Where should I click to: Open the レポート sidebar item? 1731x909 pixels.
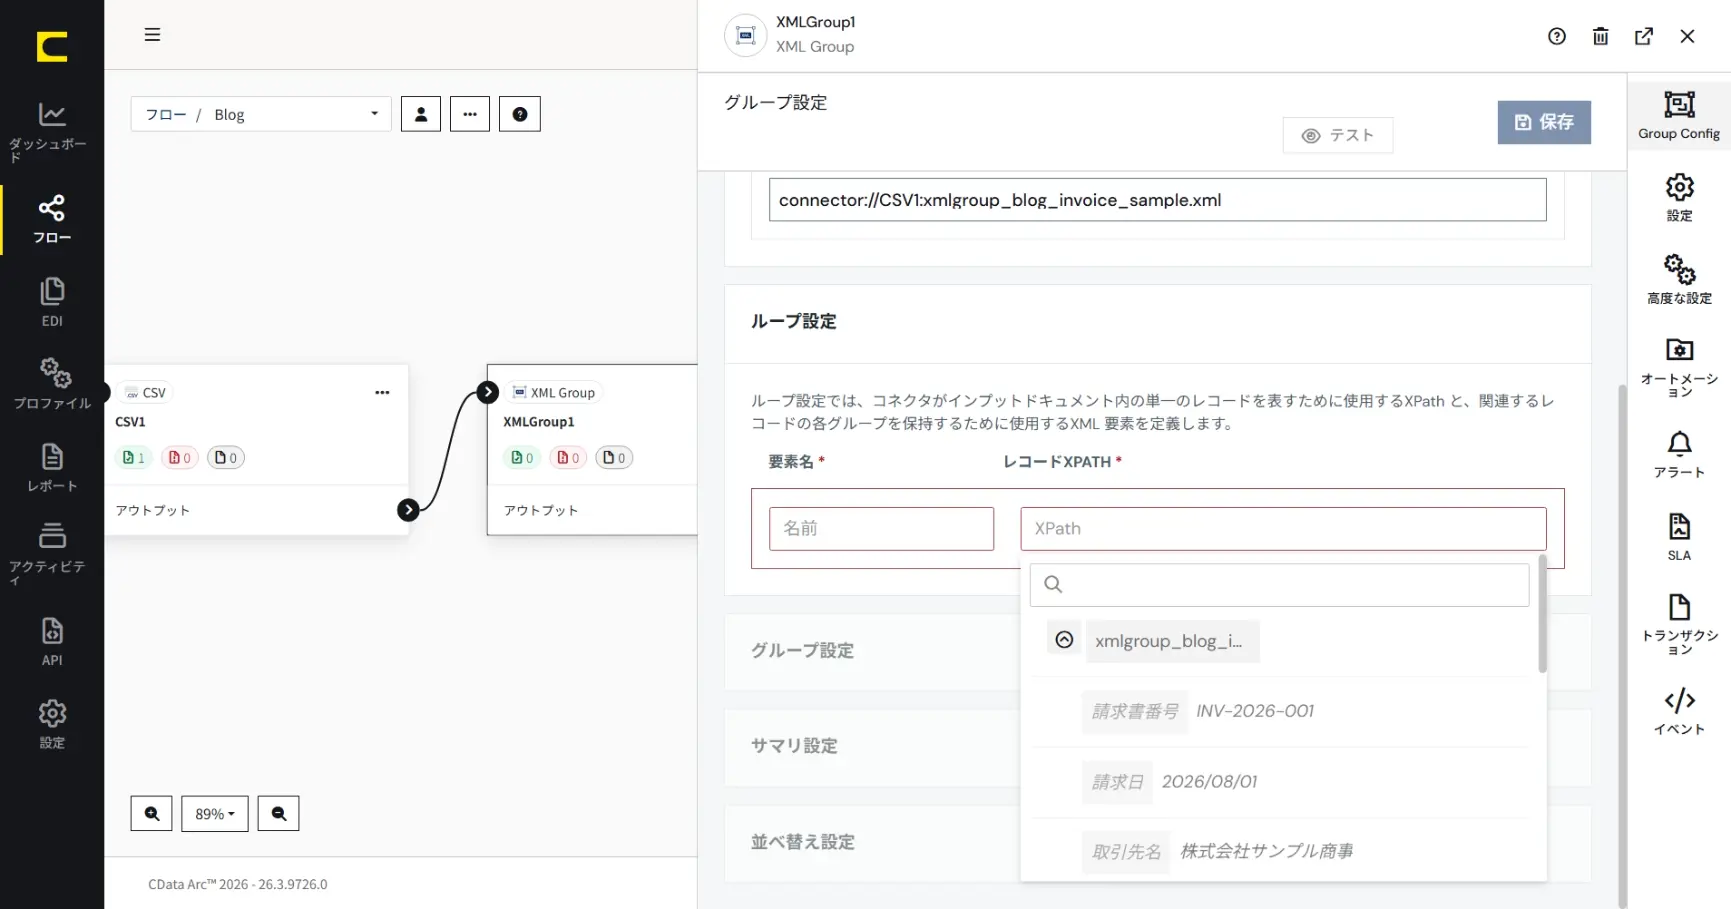tap(52, 468)
